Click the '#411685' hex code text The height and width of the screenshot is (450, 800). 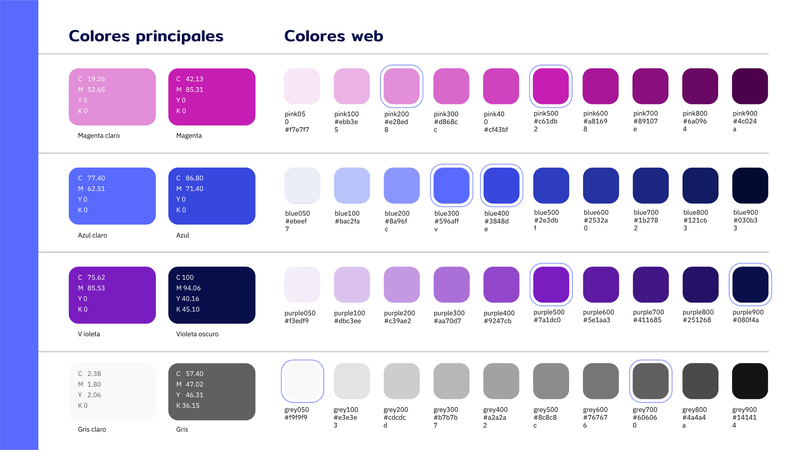(x=647, y=320)
